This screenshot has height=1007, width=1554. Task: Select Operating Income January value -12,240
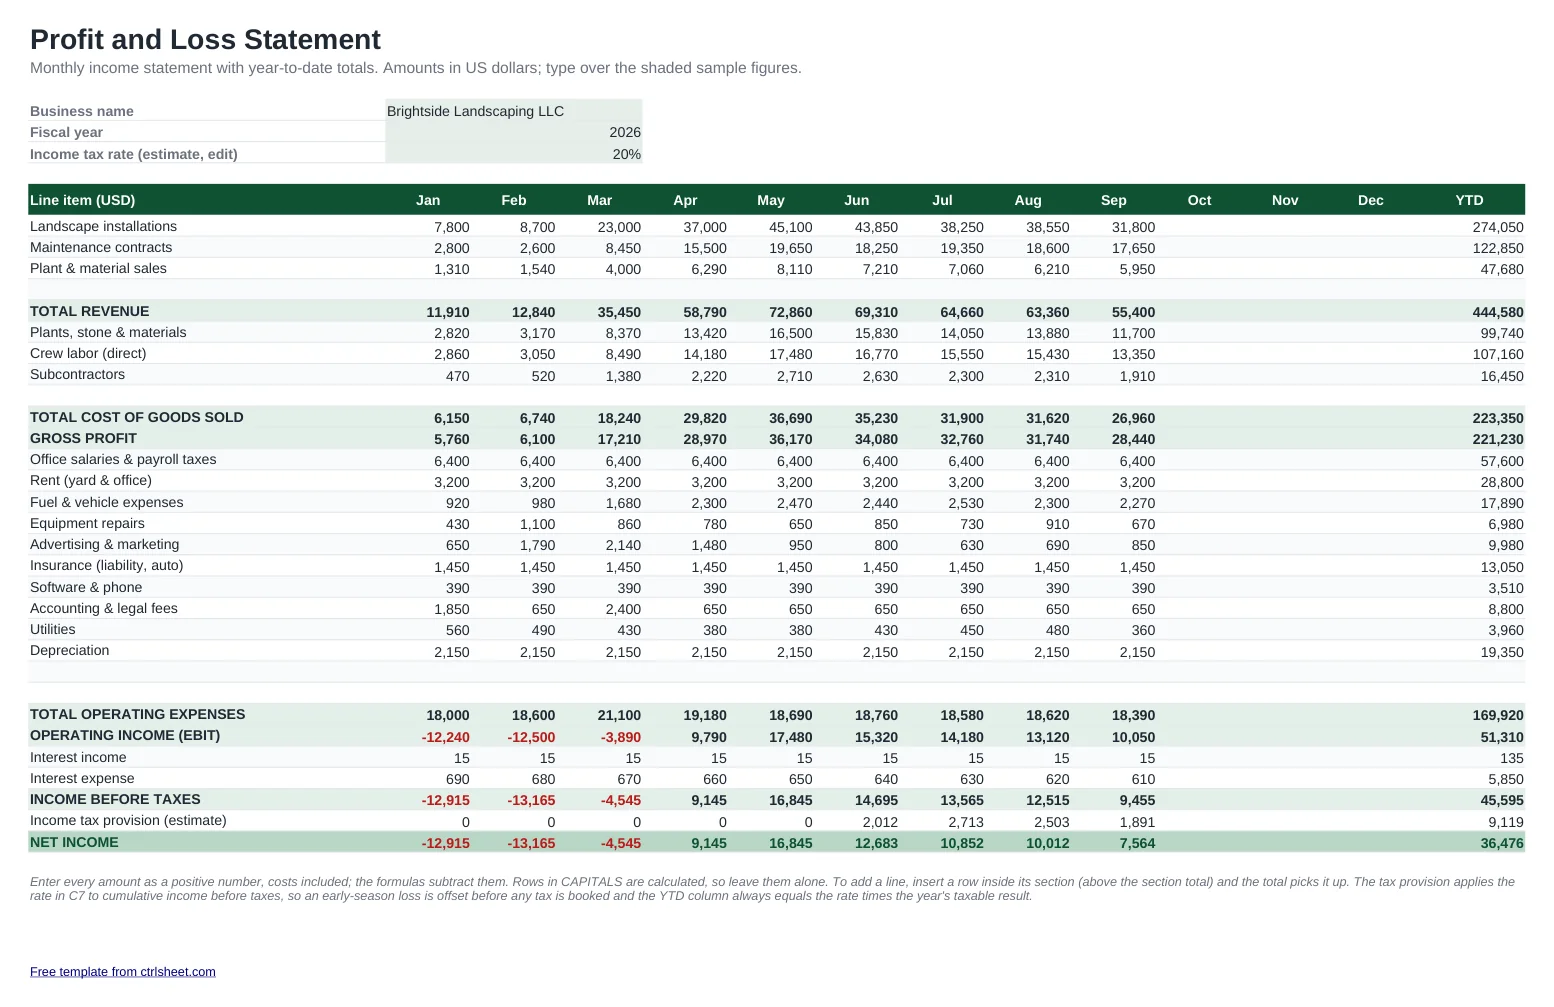pyautogui.click(x=446, y=737)
